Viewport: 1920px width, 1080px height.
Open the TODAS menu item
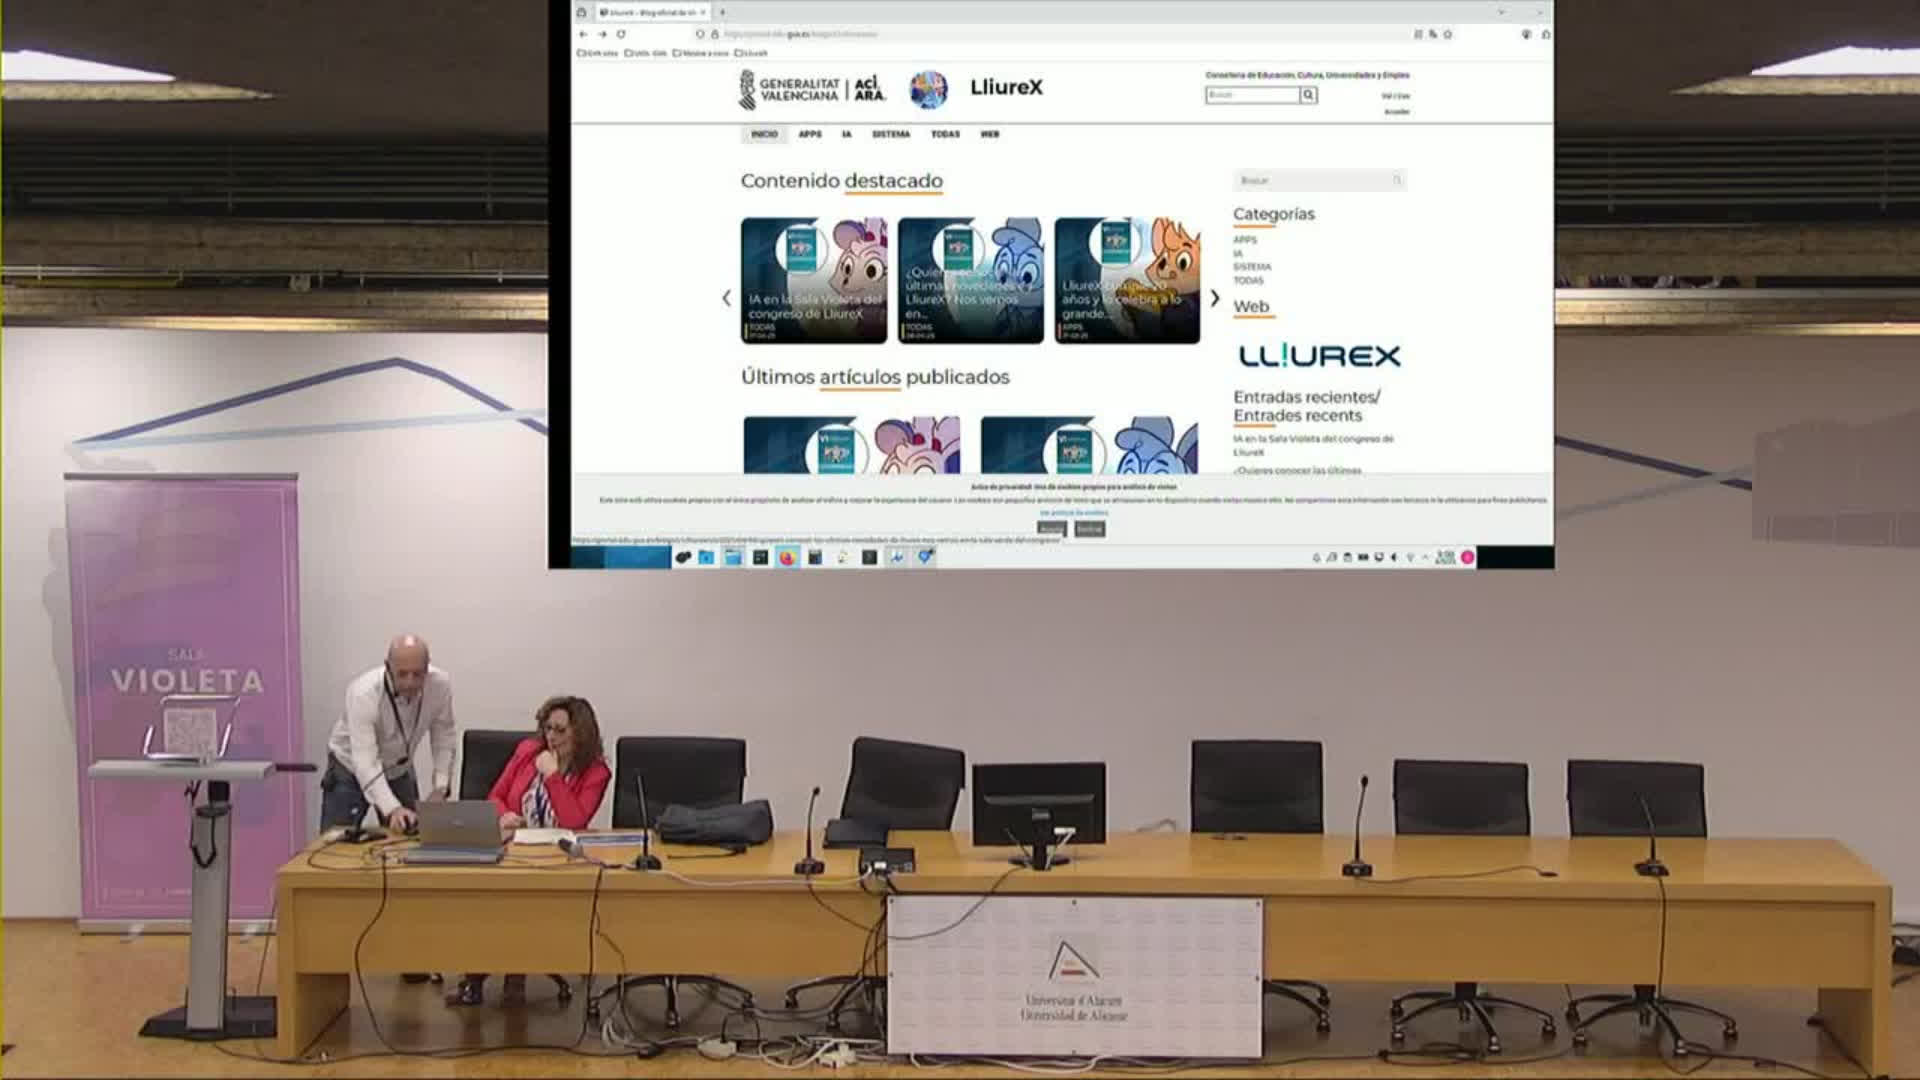[x=945, y=134]
